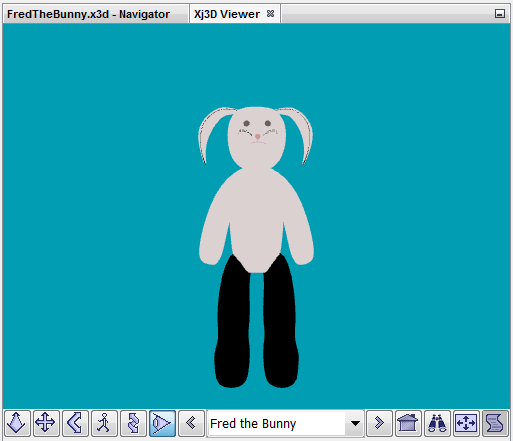Select the Tilt navigation mode icon
Viewport: 513px width, 441px height.
pyautogui.click(x=75, y=423)
